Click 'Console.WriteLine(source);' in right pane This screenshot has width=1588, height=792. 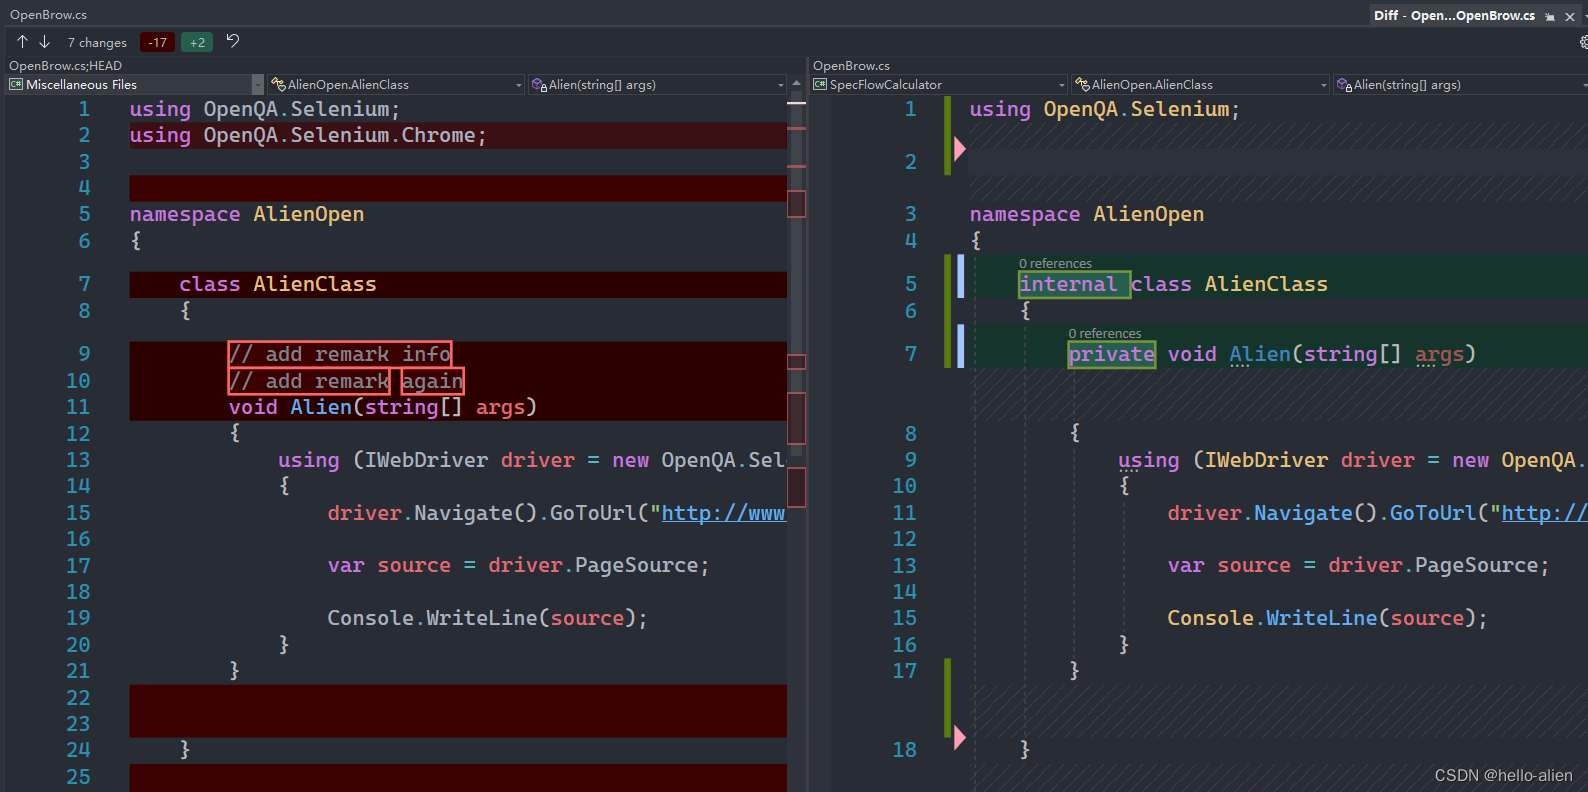(1327, 618)
